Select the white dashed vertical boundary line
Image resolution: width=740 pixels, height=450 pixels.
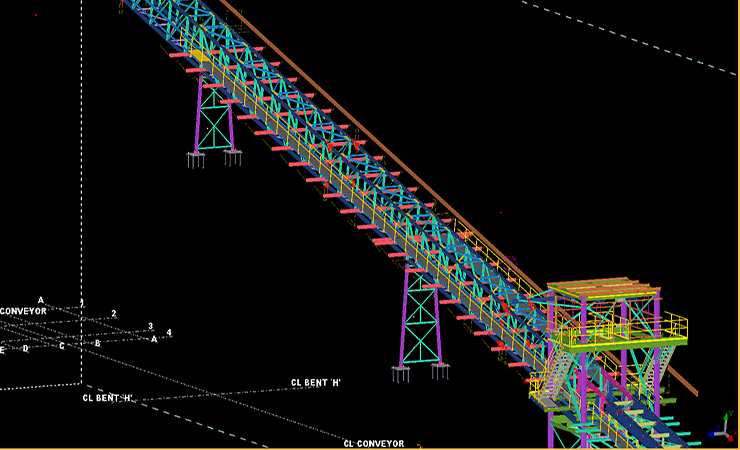(81, 200)
